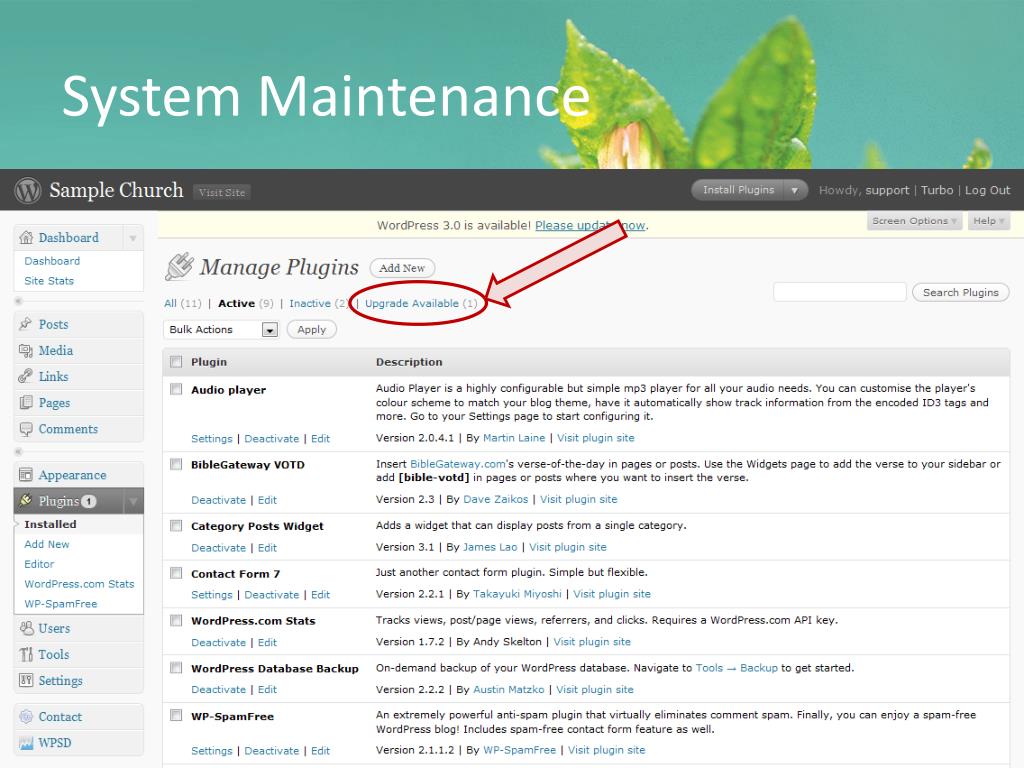Click the Please update now link

coord(591,225)
